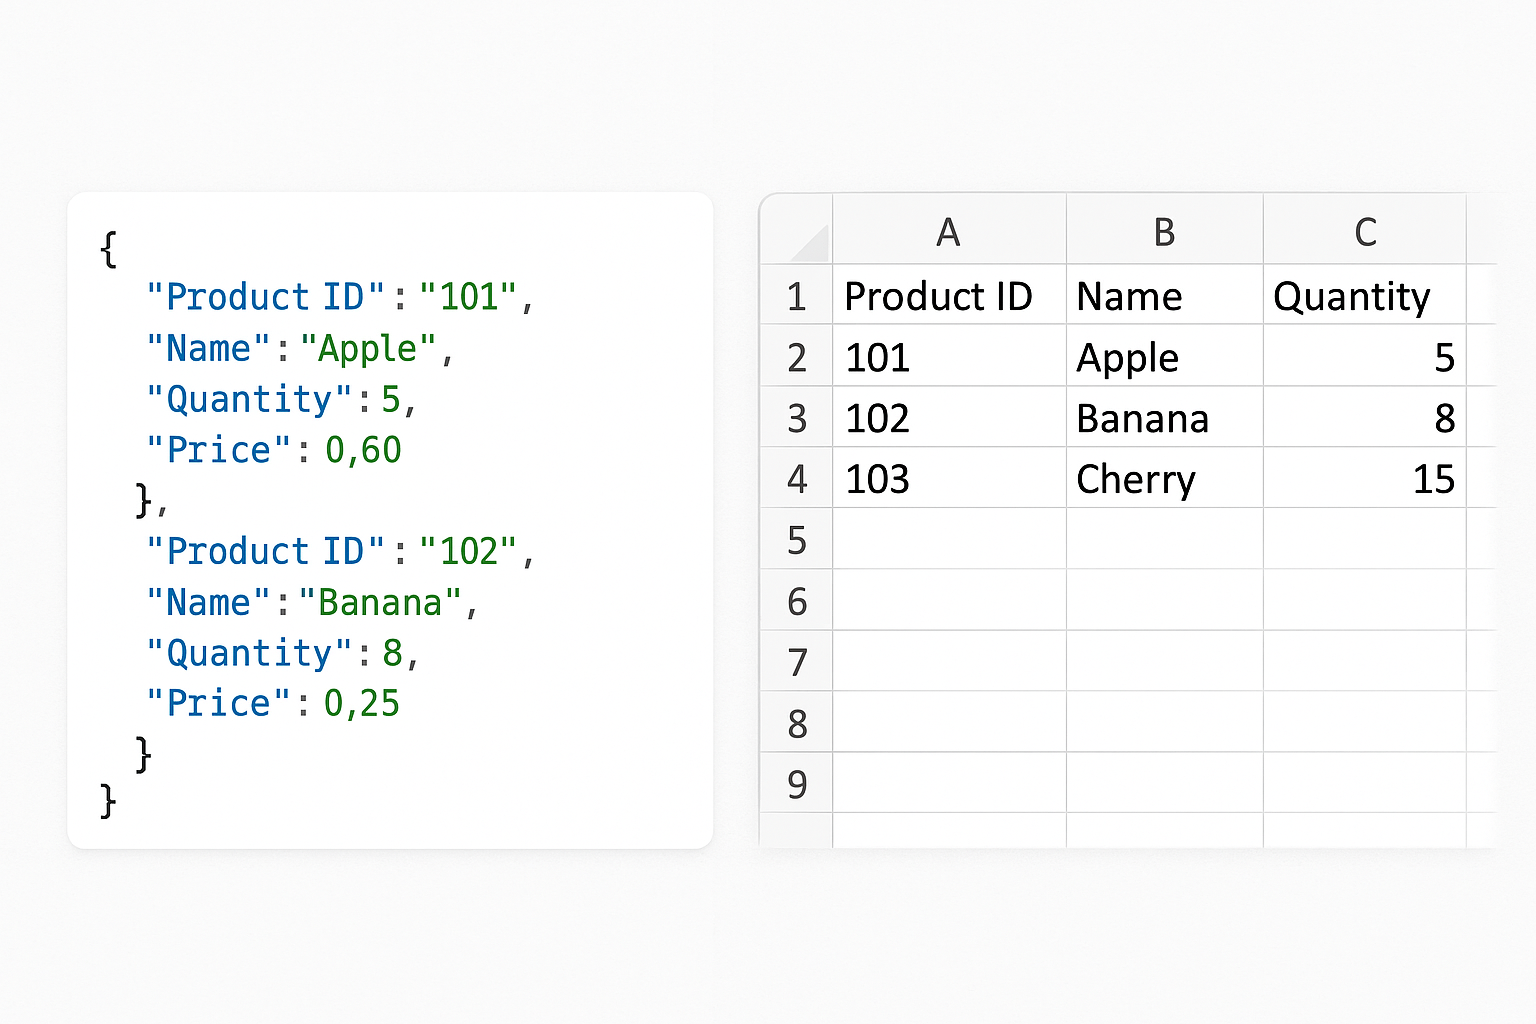Click the "Banana" string in JSON code
This screenshot has height=1024, width=1536.
(380, 603)
